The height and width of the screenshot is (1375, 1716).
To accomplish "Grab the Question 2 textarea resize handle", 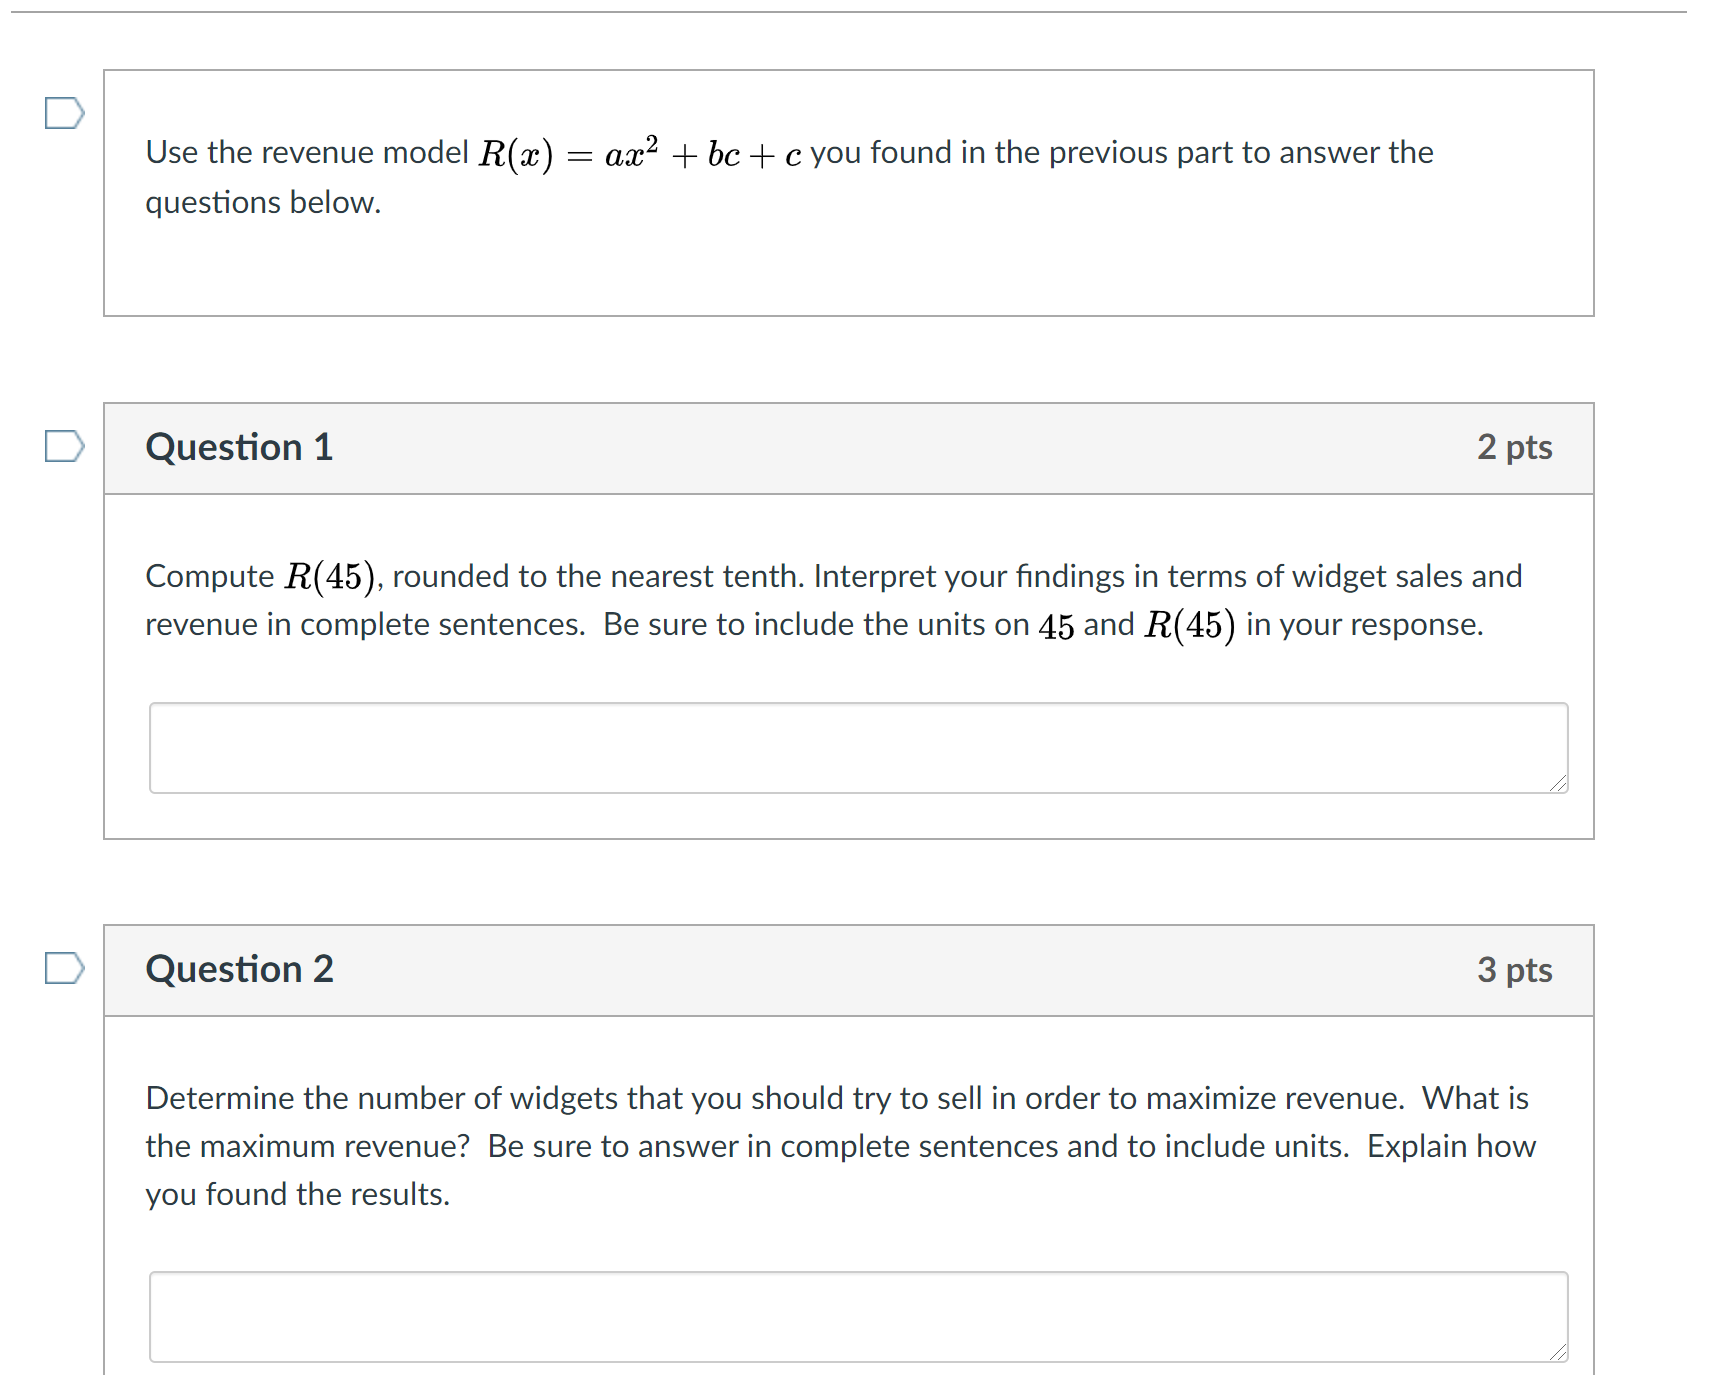I will click(1558, 1352).
